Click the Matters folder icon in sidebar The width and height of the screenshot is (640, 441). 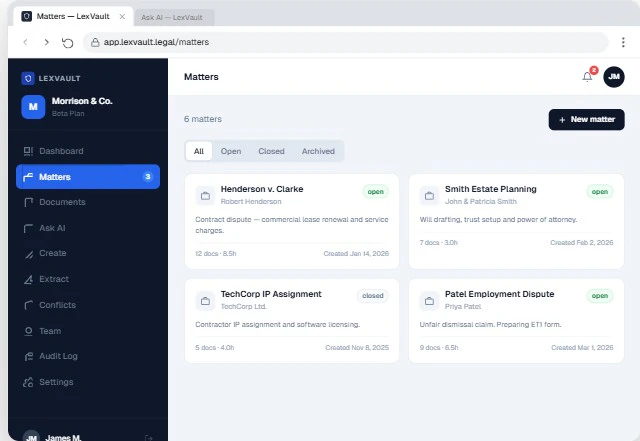[x=28, y=177]
